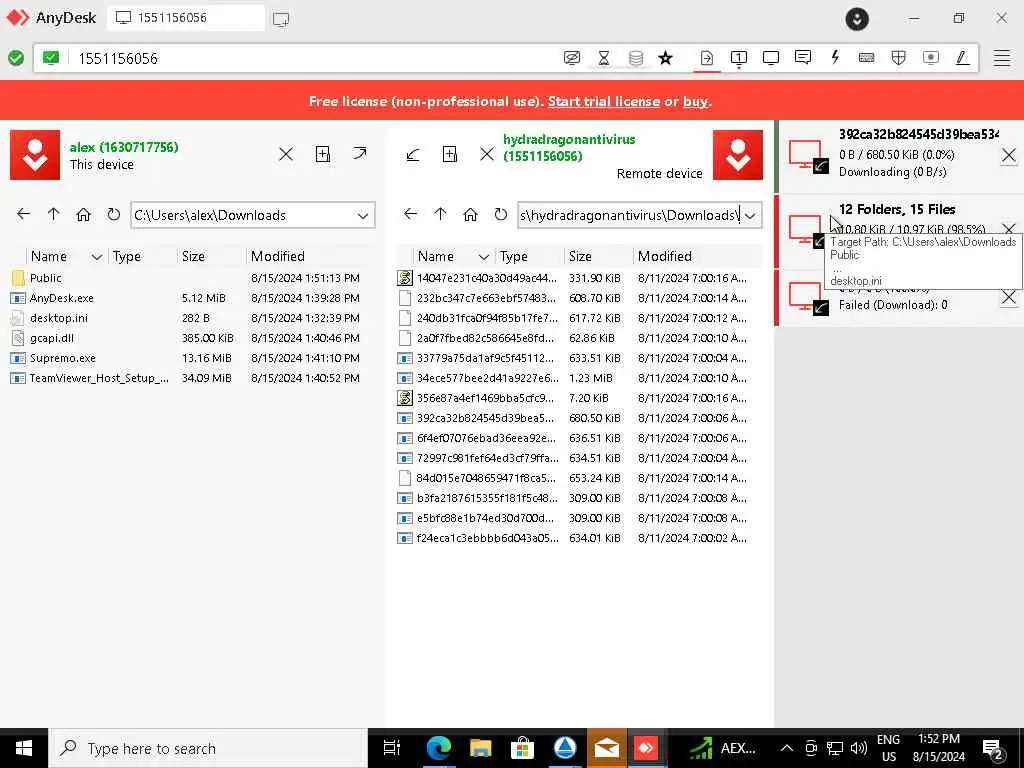This screenshot has width=1024, height=768.
Task: Click the privacy mode crossed-eye monitor icon
Action: 571,58
